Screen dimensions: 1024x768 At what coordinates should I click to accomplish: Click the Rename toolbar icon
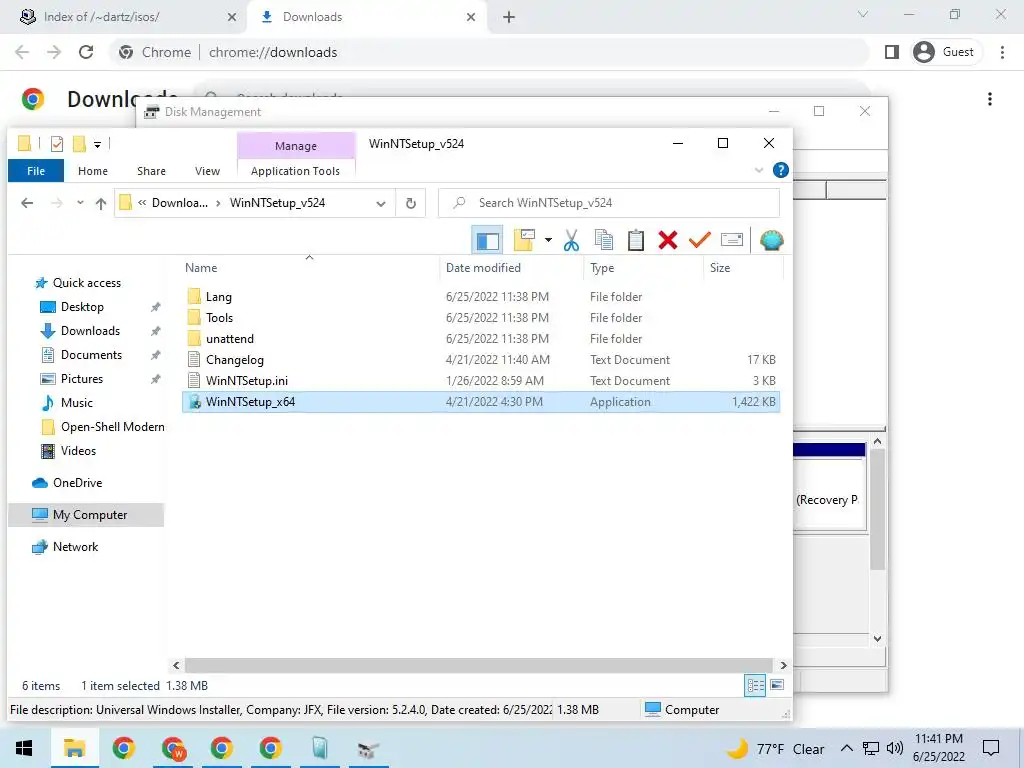click(731, 240)
